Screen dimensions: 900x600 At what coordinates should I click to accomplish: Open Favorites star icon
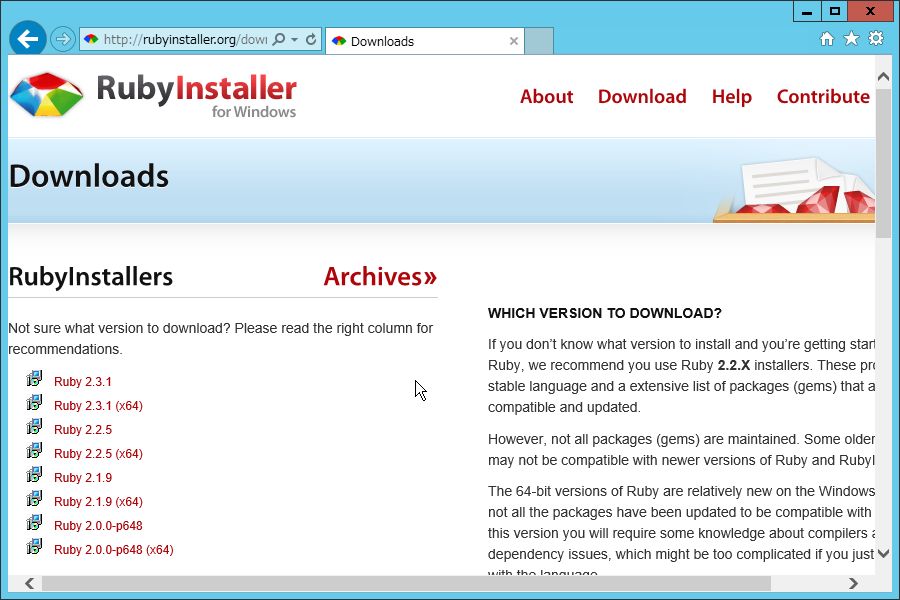[851, 38]
